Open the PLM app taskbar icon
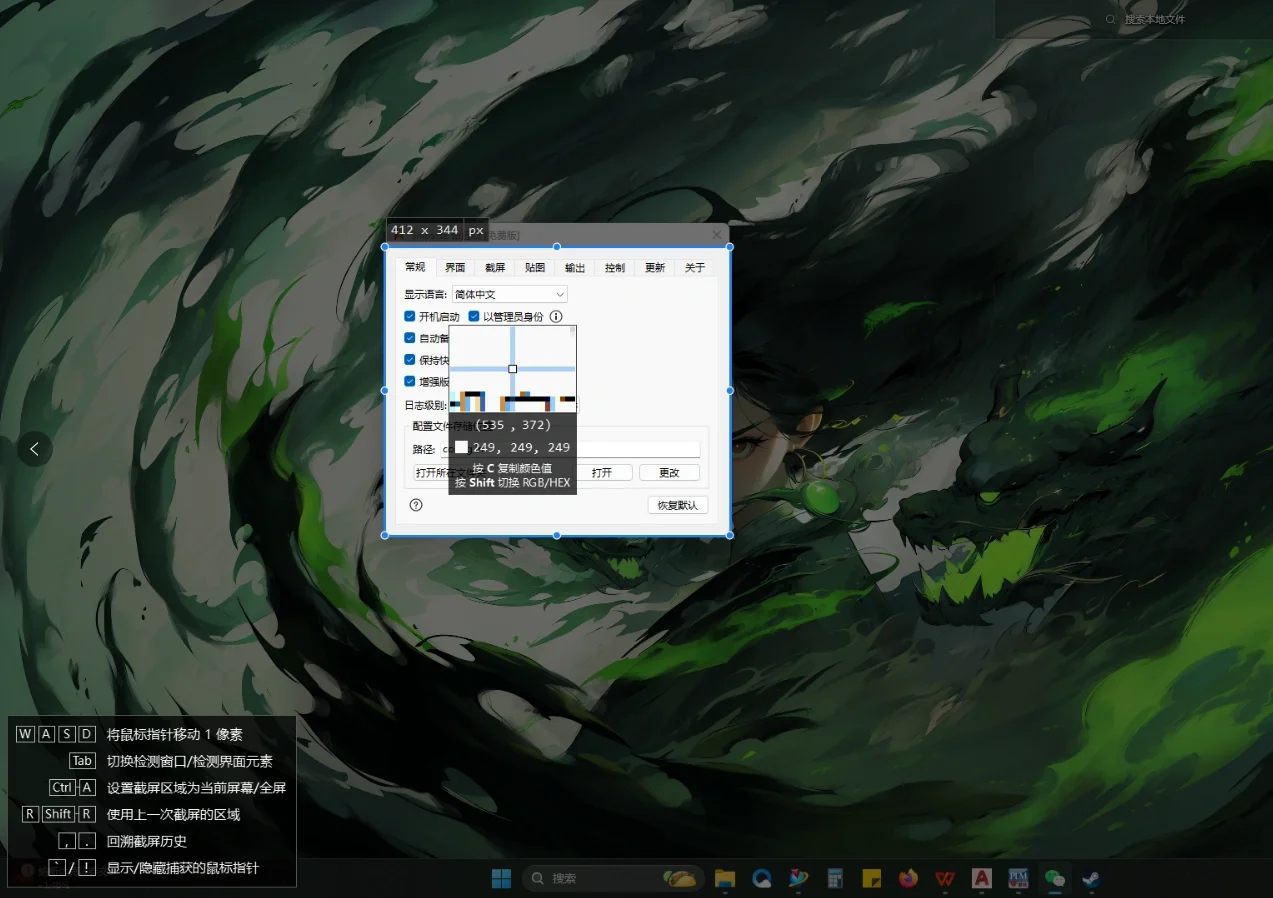 pos(1018,878)
